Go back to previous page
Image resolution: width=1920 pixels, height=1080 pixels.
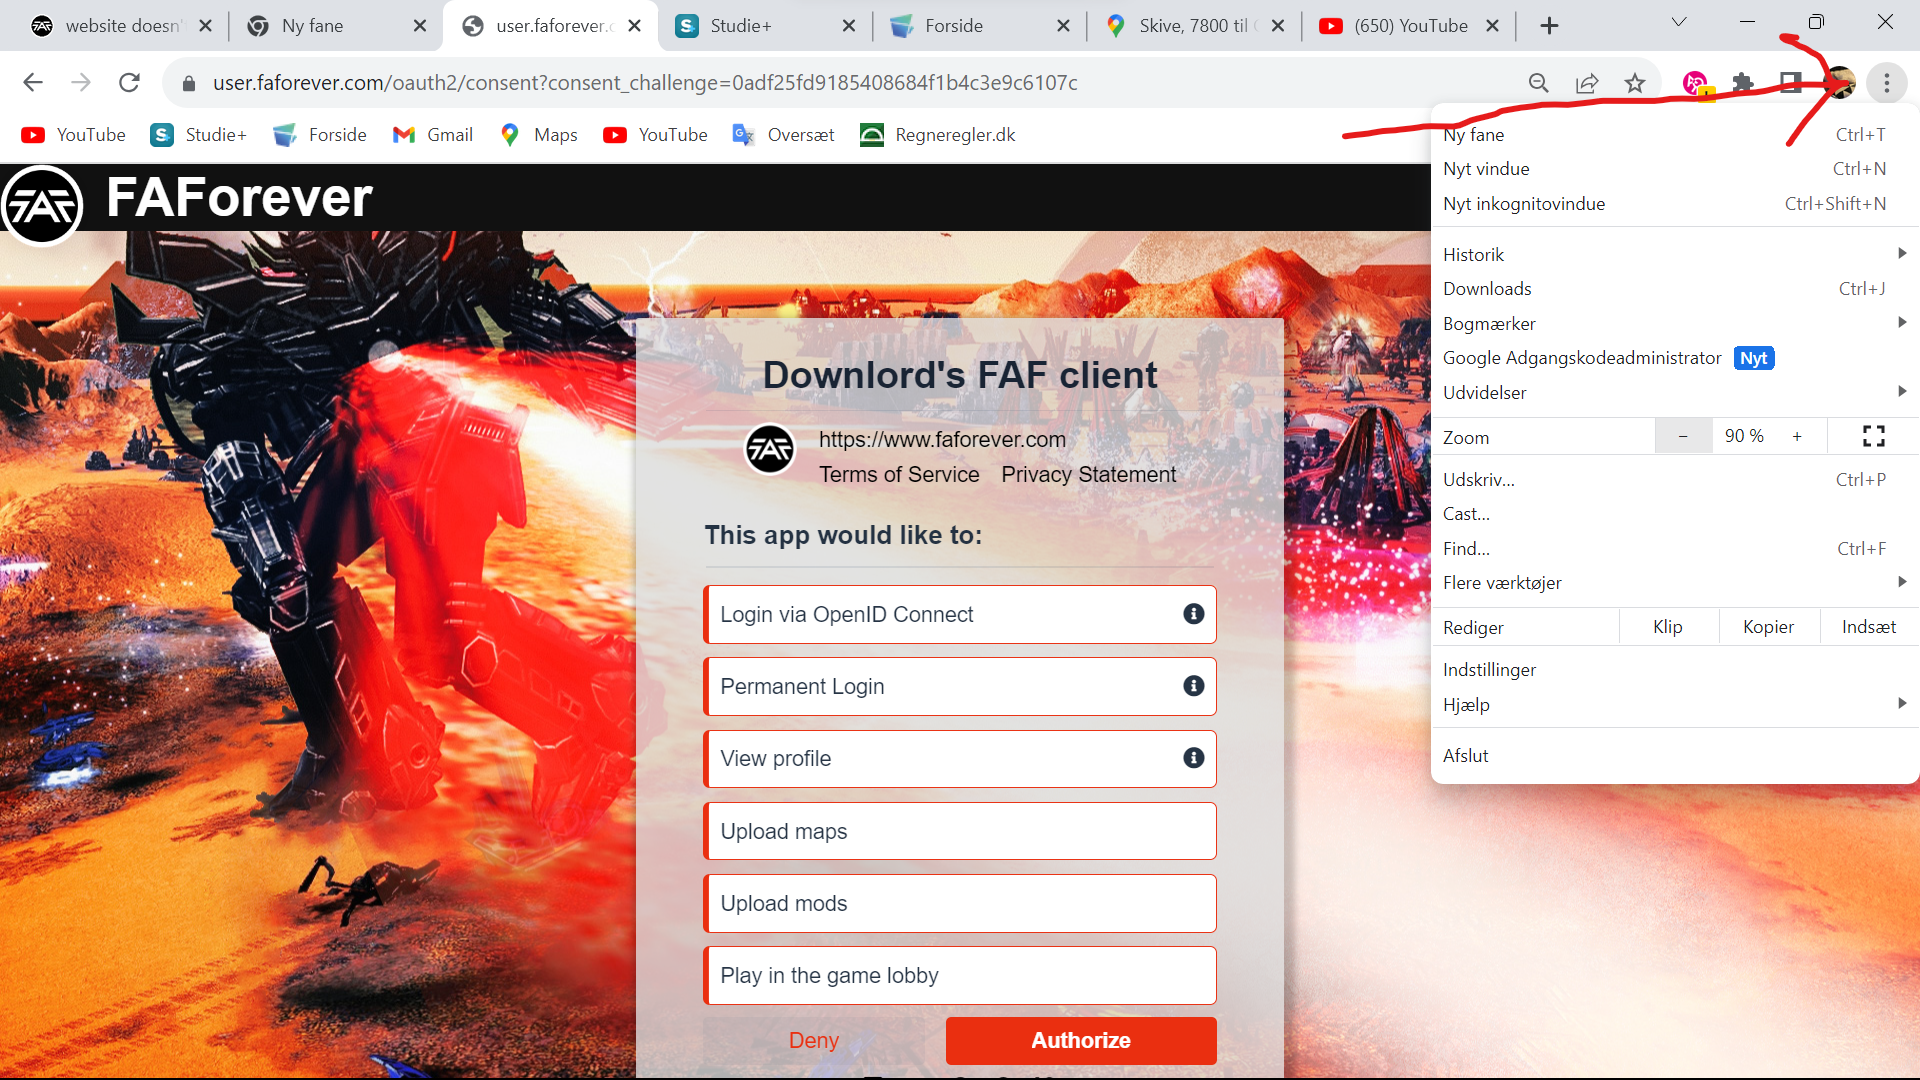(x=33, y=83)
